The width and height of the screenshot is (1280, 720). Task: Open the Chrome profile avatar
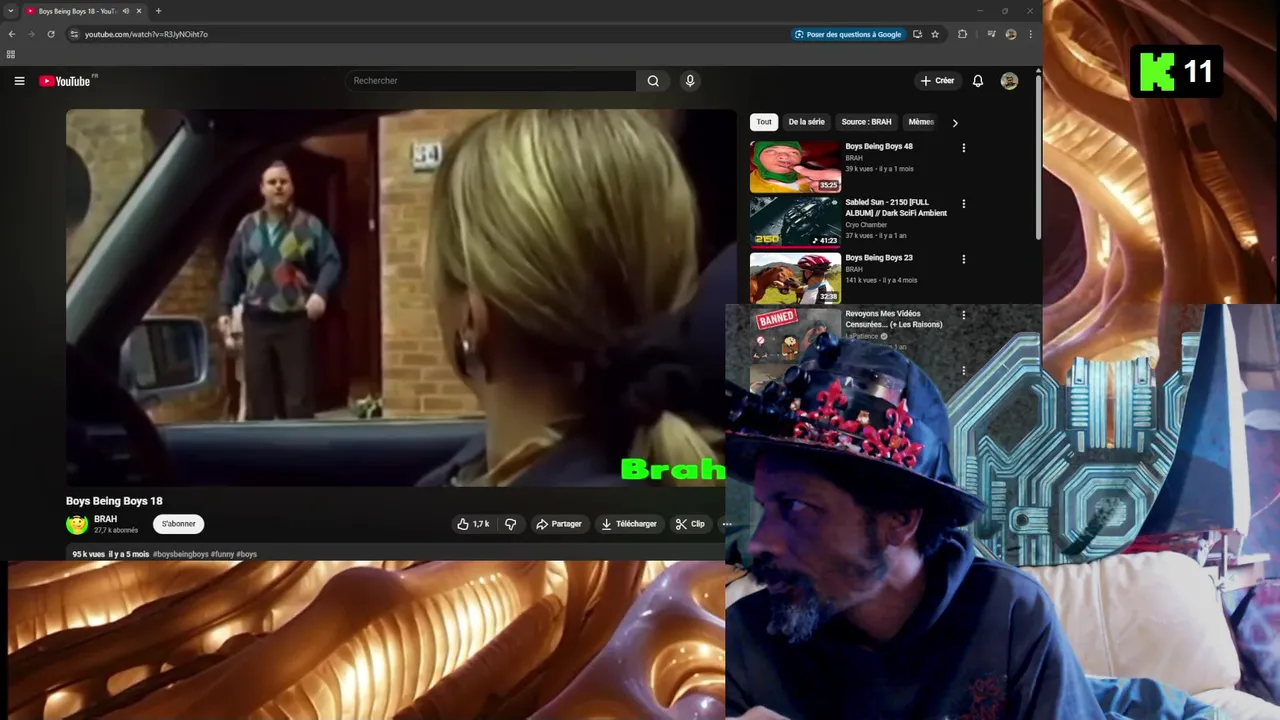pos(1011,34)
